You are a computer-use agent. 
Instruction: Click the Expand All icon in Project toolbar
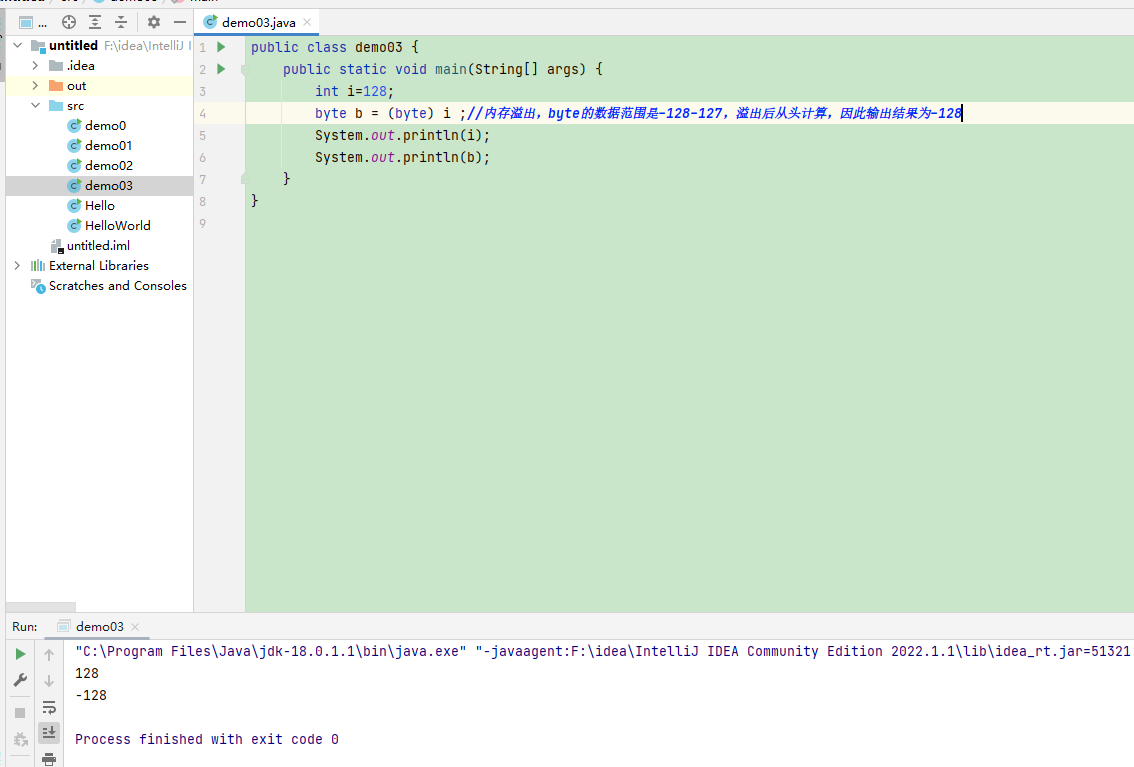pos(95,22)
